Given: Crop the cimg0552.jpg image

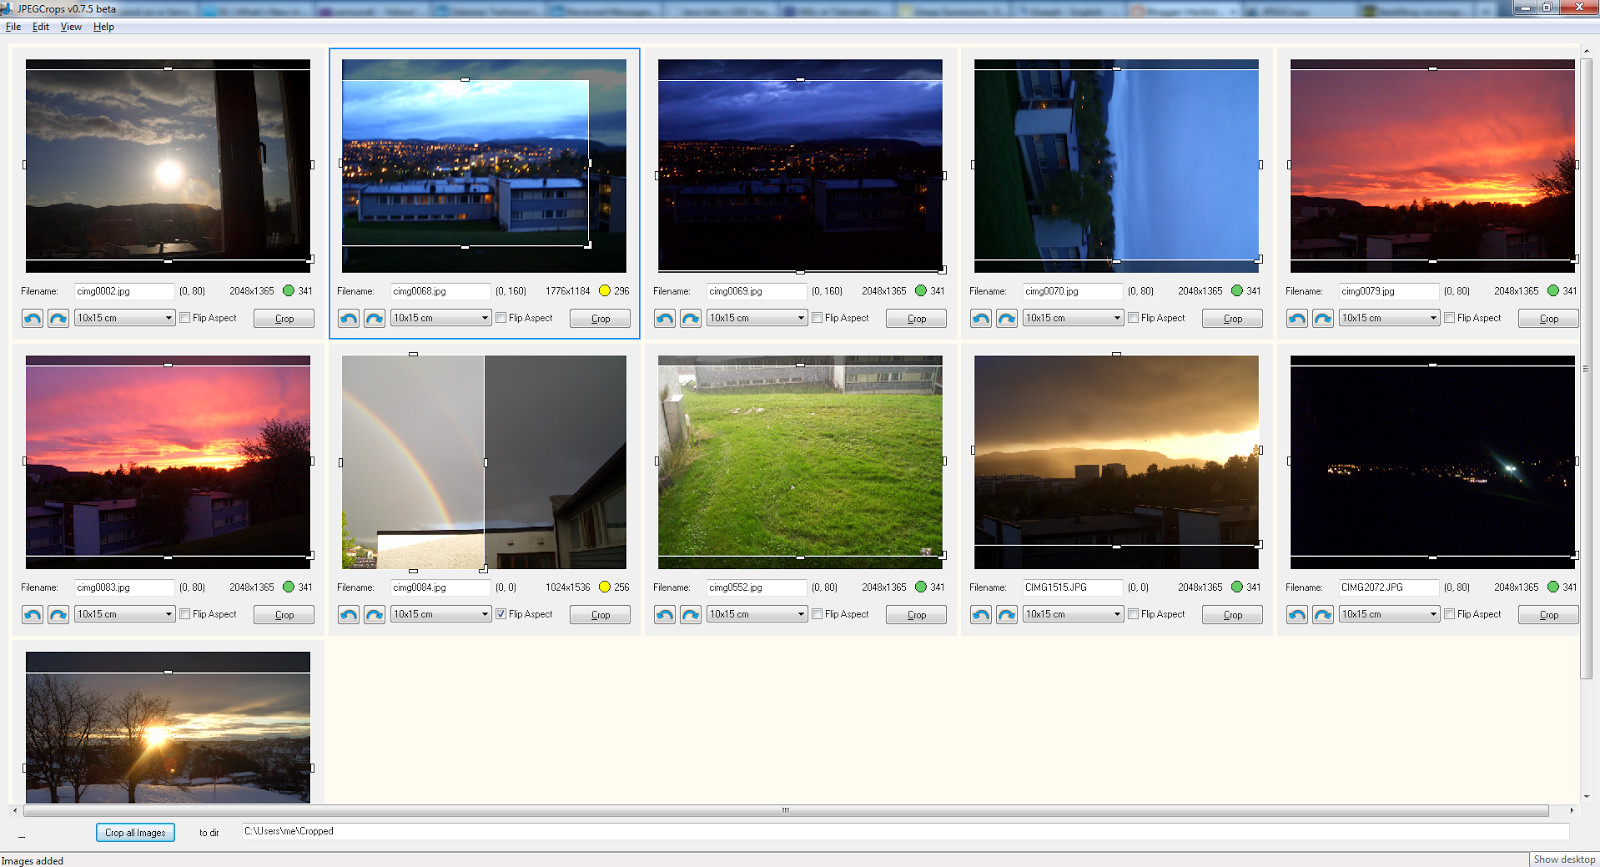Looking at the screenshot, I should click(916, 614).
